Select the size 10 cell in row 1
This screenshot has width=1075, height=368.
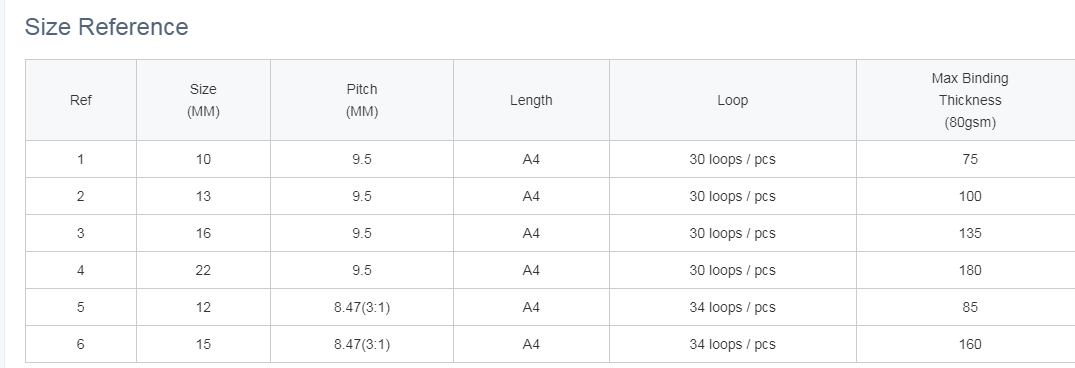click(x=203, y=160)
